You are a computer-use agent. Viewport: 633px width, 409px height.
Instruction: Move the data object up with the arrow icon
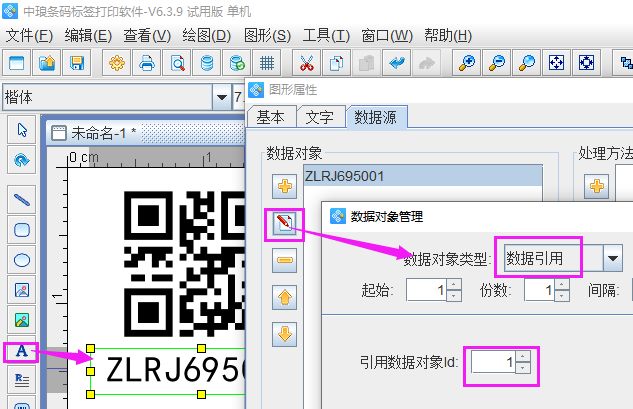284,297
